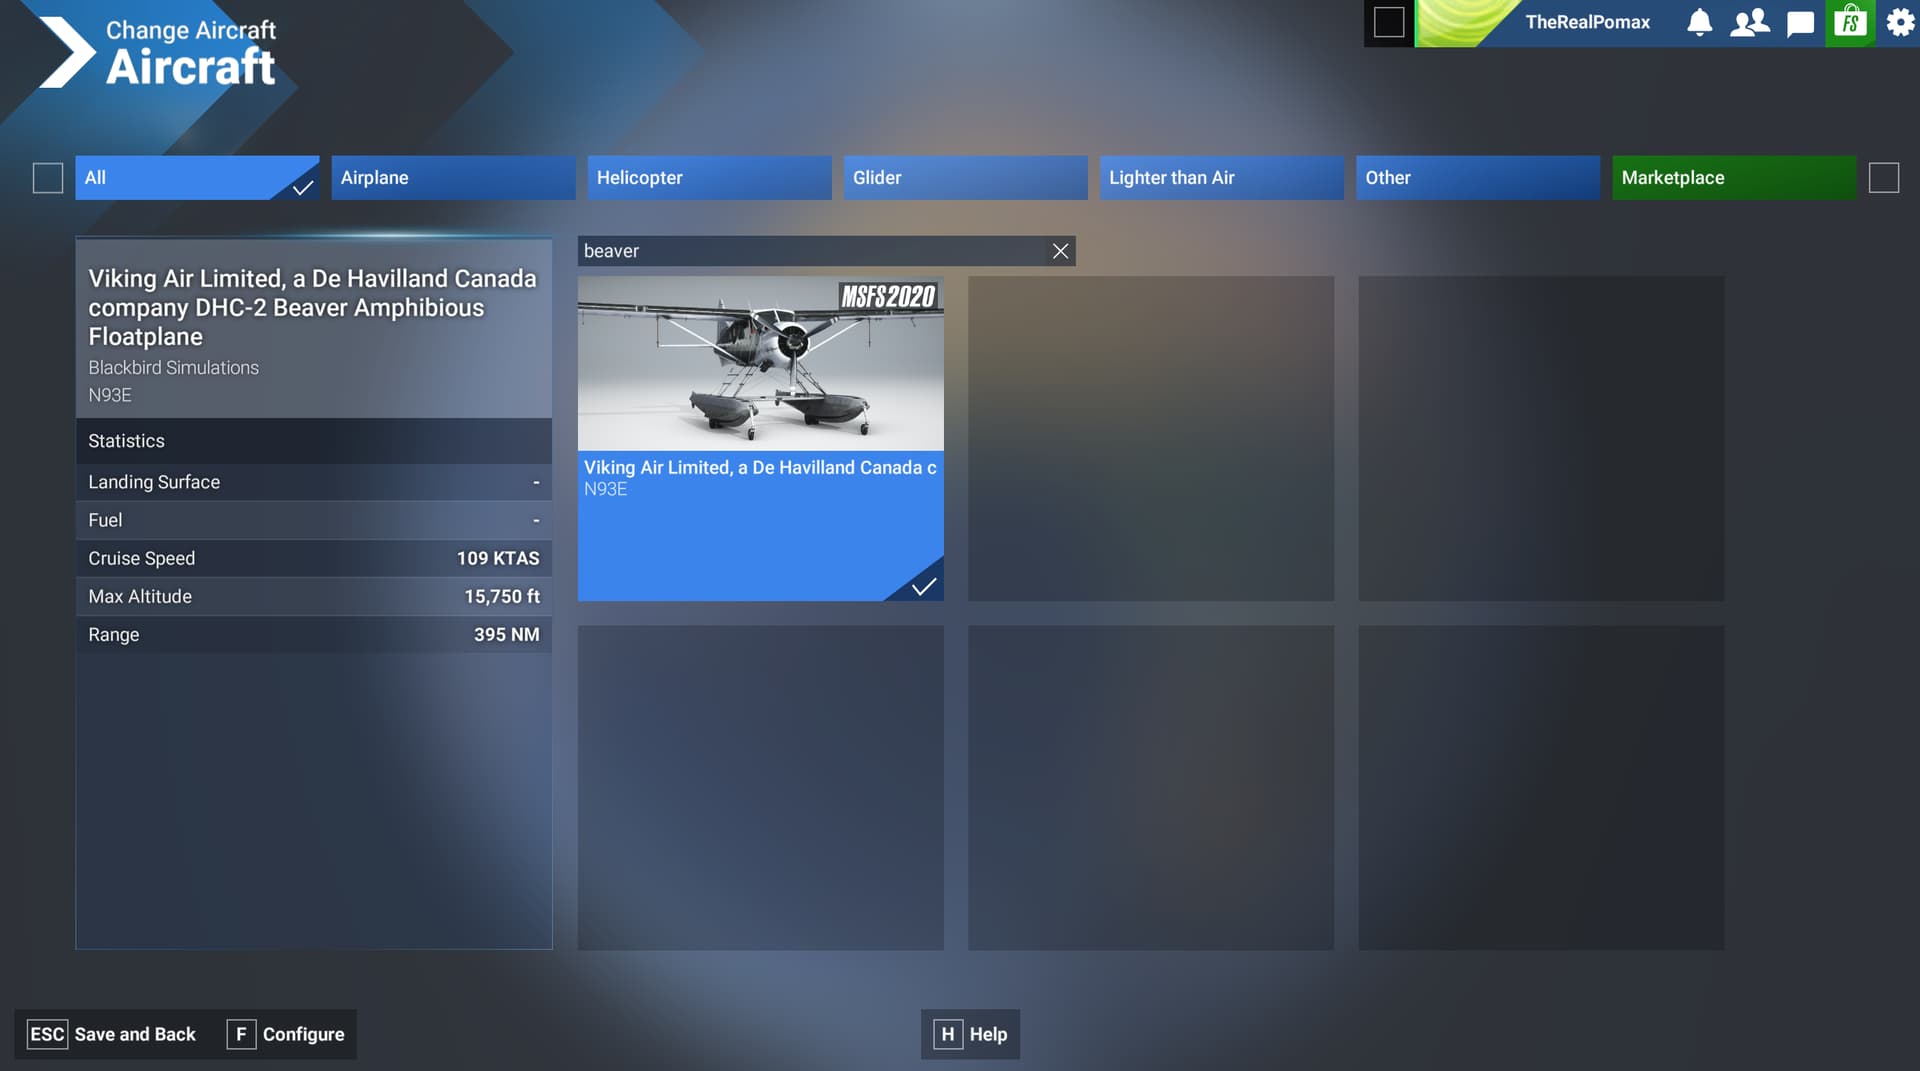Viewport: 1920px width, 1071px height.
Task: Click Blackbird Simulations developer name
Action: [x=173, y=367]
